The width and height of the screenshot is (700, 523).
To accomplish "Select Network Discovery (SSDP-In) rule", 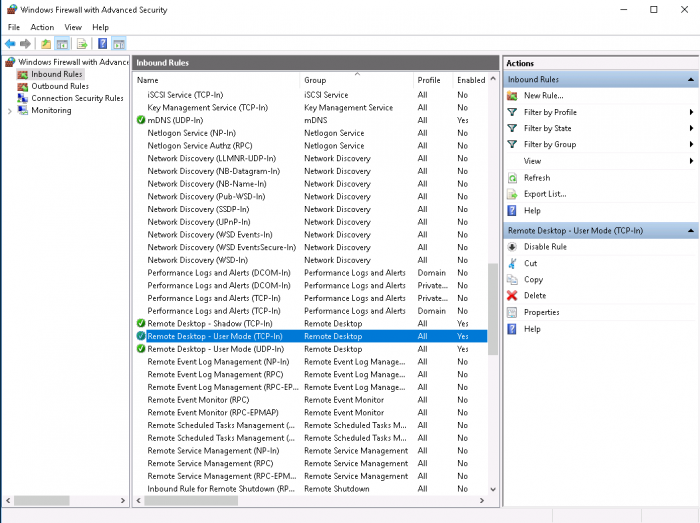I will tap(311, 209).
